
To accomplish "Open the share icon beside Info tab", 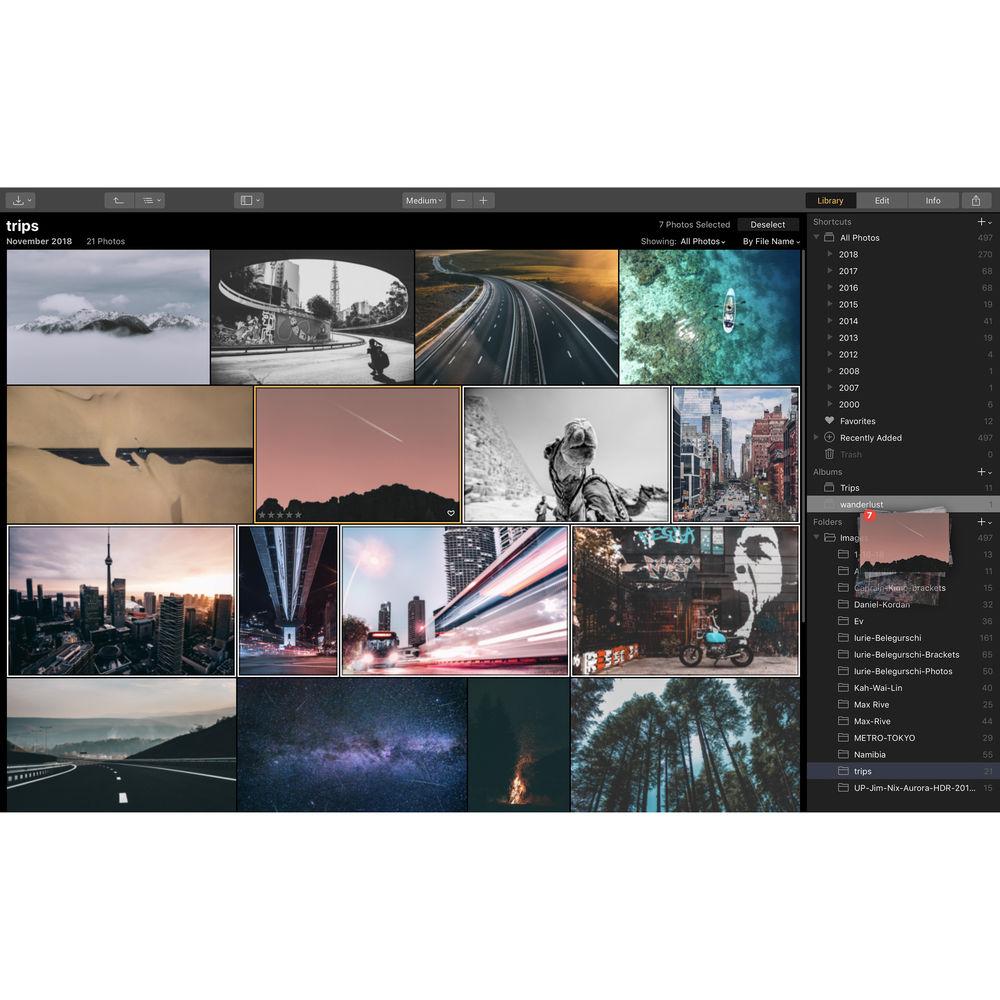I will (977, 200).
